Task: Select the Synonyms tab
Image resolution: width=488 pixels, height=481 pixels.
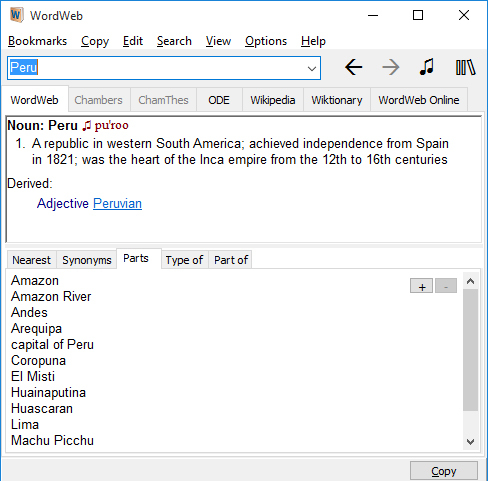Action: click(x=87, y=260)
